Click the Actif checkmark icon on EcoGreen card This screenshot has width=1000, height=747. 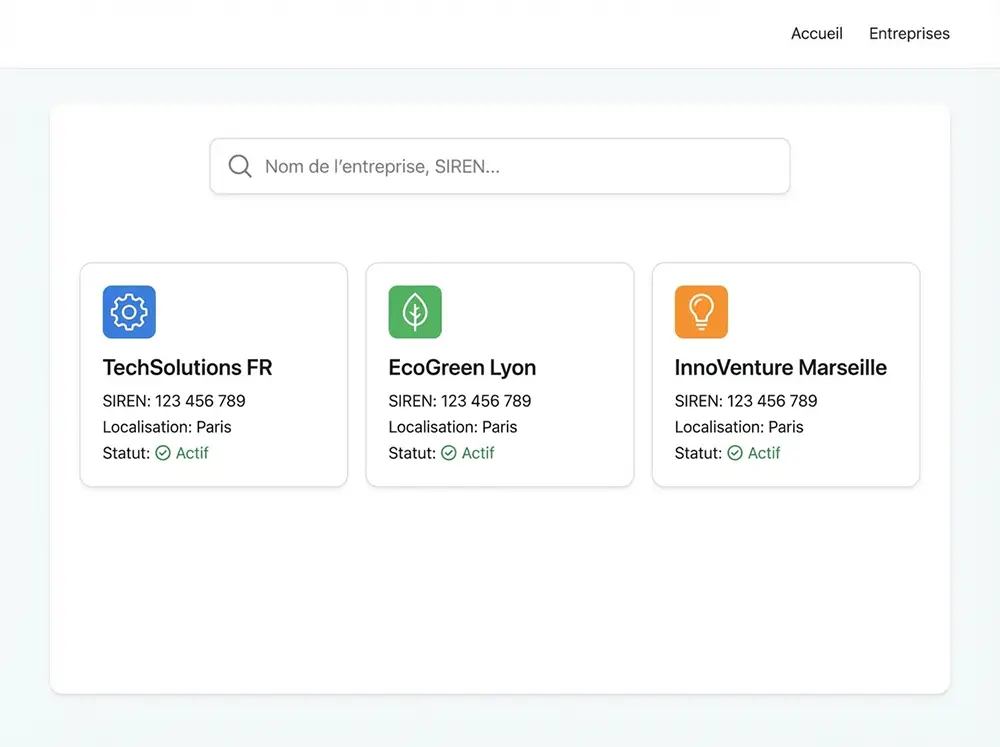pos(449,453)
